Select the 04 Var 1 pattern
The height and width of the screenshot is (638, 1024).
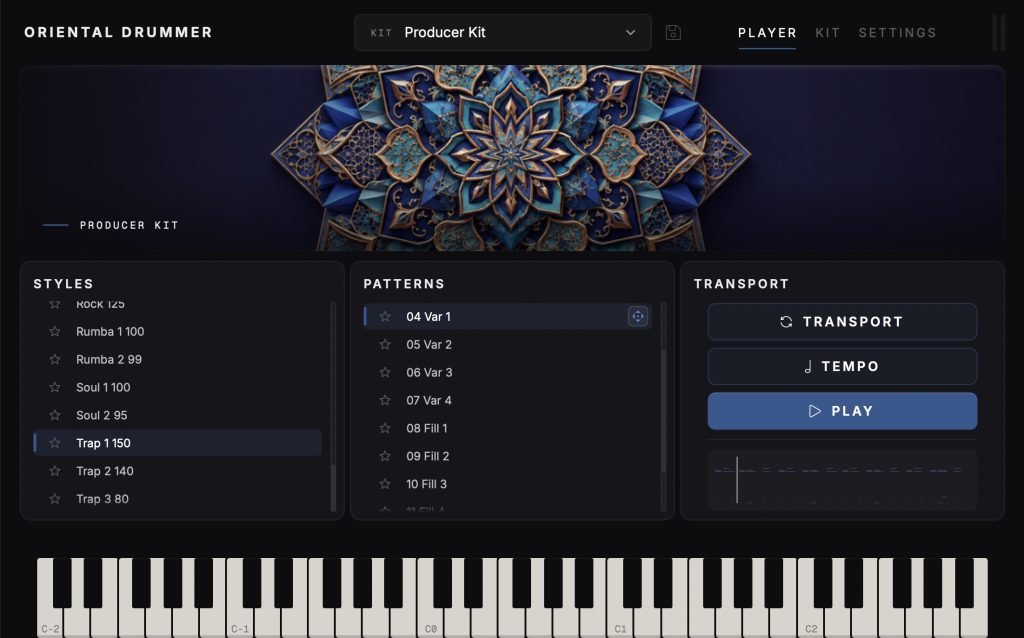click(507, 317)
